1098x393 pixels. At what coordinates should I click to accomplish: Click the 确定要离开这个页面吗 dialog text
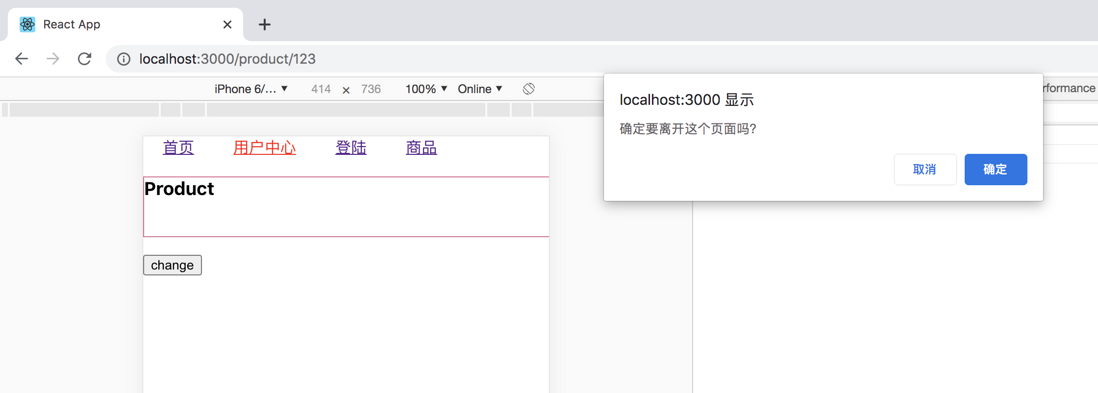(688, 130)
